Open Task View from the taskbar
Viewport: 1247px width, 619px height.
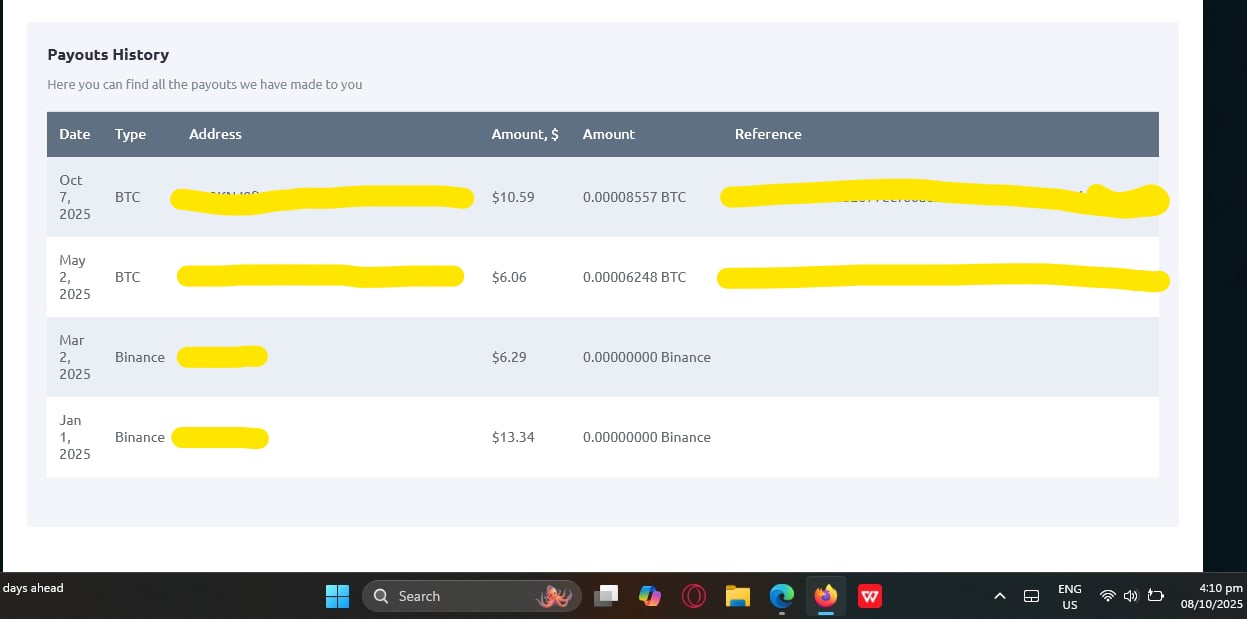(x=605, y=596)
